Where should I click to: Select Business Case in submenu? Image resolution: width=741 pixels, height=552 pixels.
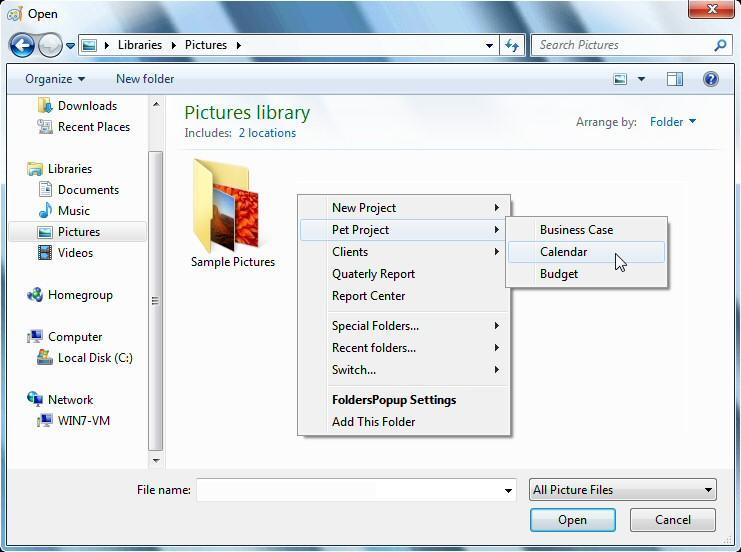click(x=586, y=230)
